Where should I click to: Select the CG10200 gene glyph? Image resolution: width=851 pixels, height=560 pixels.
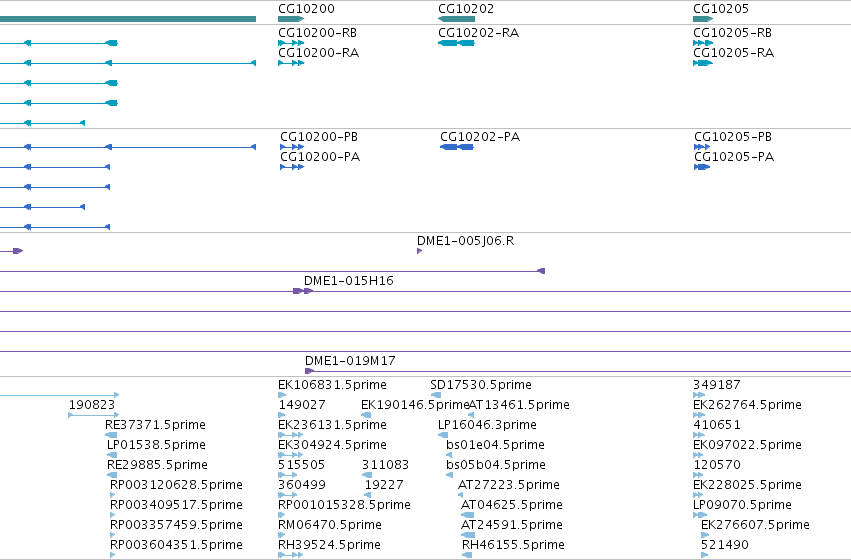(291, 19)
